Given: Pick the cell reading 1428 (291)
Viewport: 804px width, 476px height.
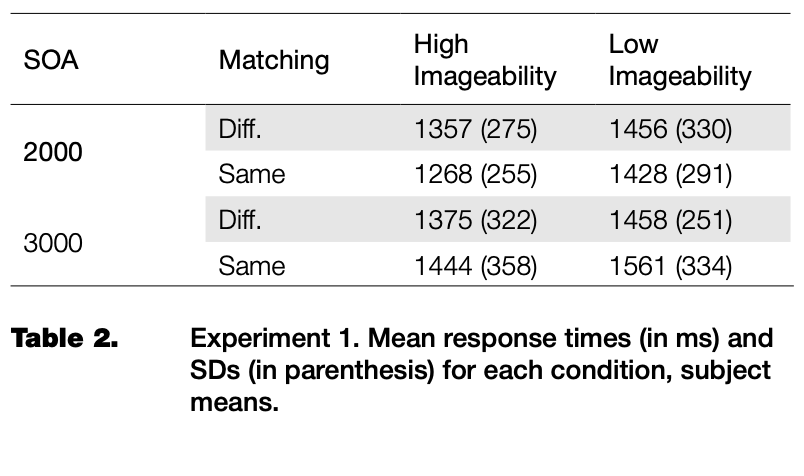Looking at the screenshot, I should 670,175.
